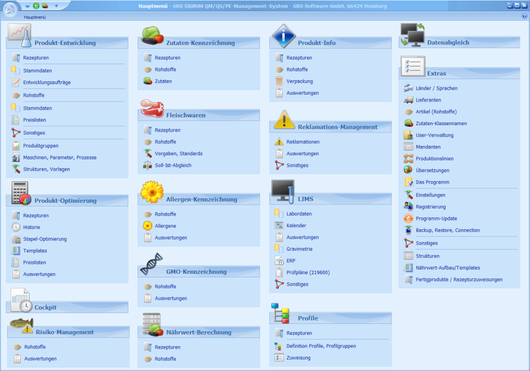Image resolution: width=530 pixels, height=371 pixels.
Task: Click the Allergen-Kennzeichnung yellow flower icon
Action: (x=152, y=192)
